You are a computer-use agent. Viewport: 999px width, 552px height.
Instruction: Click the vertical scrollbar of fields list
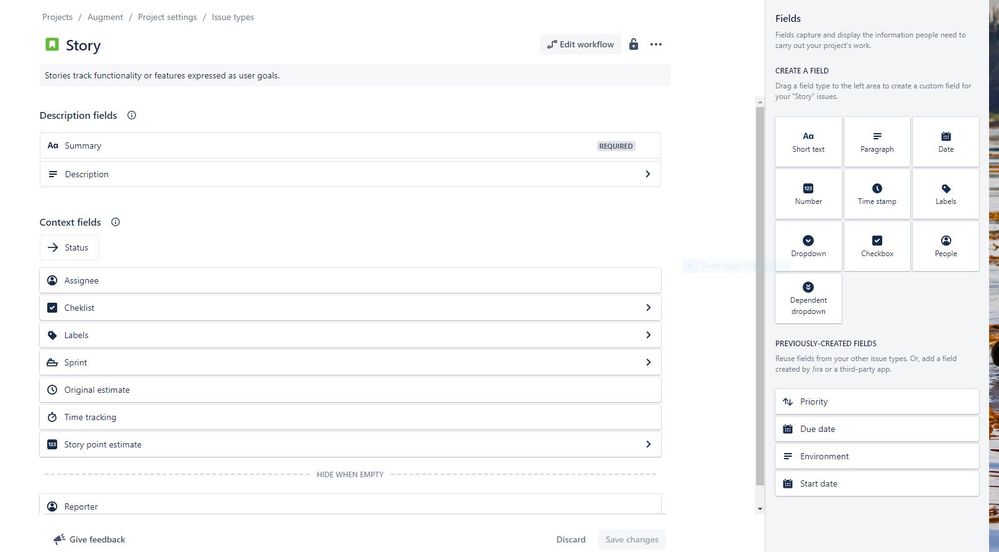click(759, 296)
